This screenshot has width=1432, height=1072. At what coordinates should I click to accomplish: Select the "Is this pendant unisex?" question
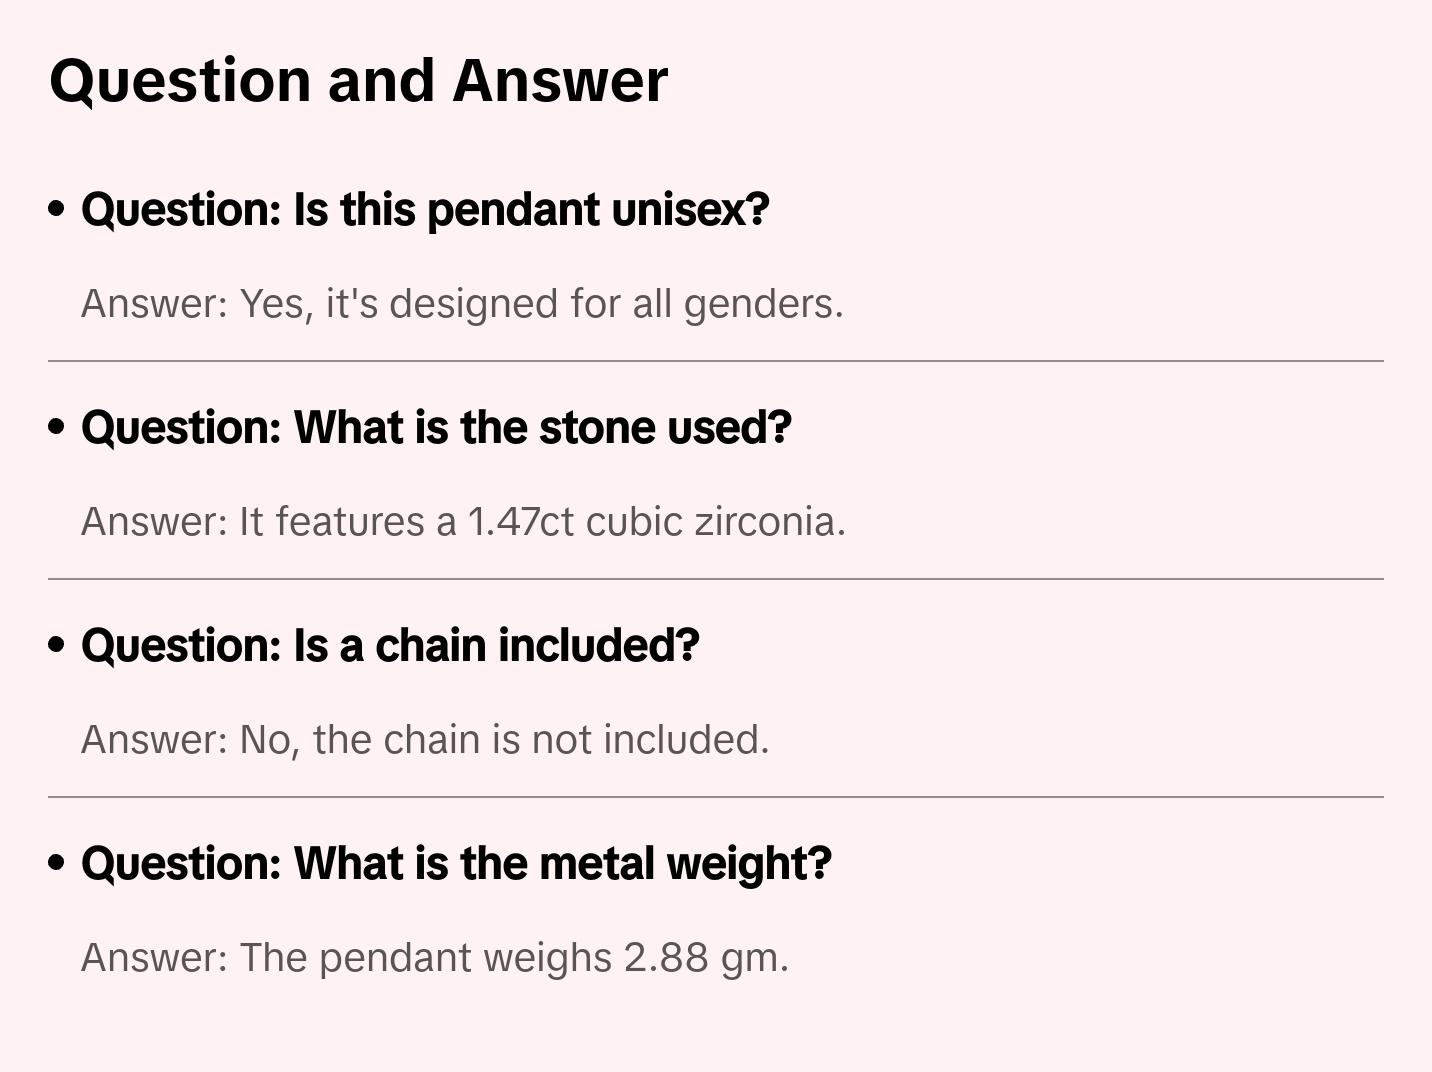point(425,210)
